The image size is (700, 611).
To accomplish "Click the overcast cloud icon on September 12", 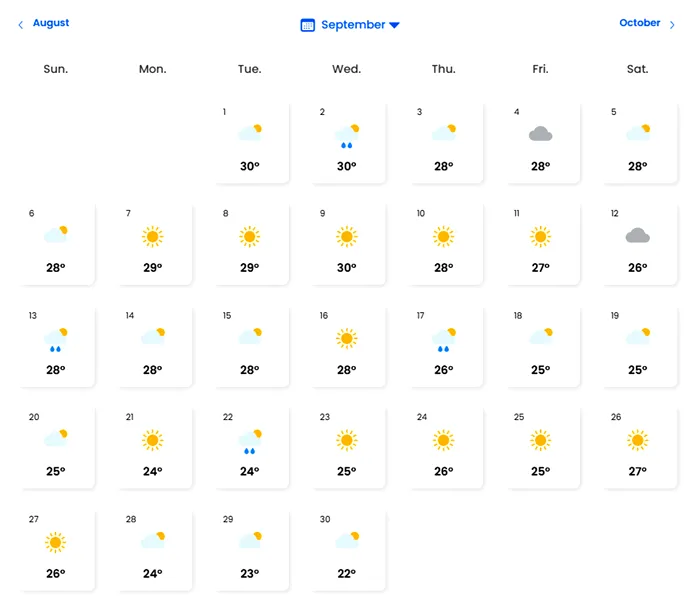I will point(638,235).
